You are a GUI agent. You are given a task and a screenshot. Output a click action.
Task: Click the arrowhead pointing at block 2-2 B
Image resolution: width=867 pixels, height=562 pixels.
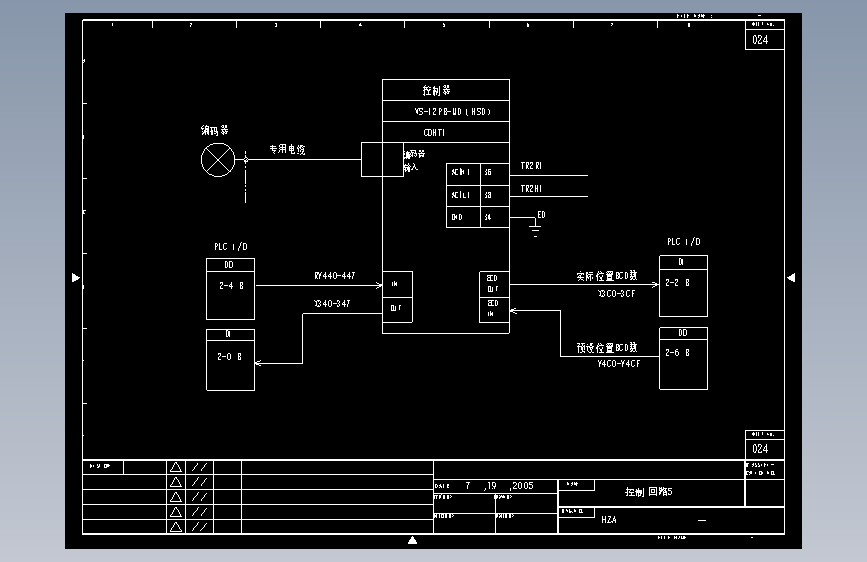656,284
